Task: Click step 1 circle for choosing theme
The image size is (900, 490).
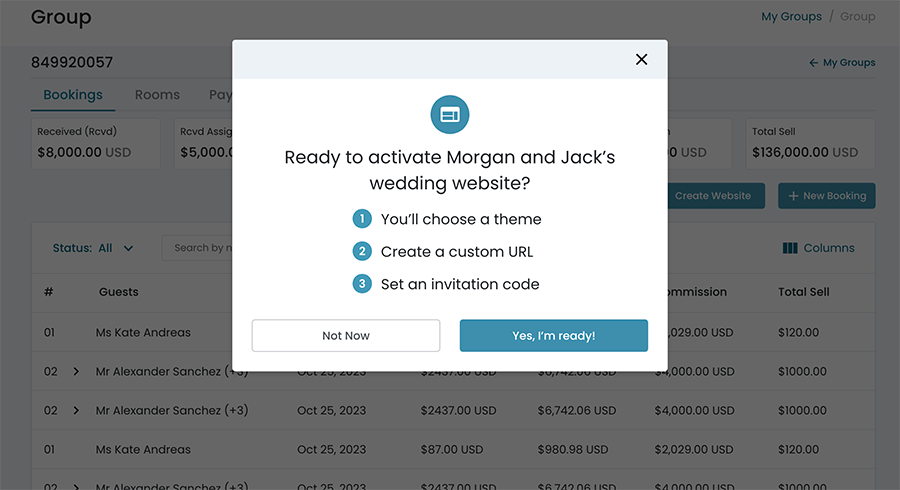Action: (x=362, y=219)
